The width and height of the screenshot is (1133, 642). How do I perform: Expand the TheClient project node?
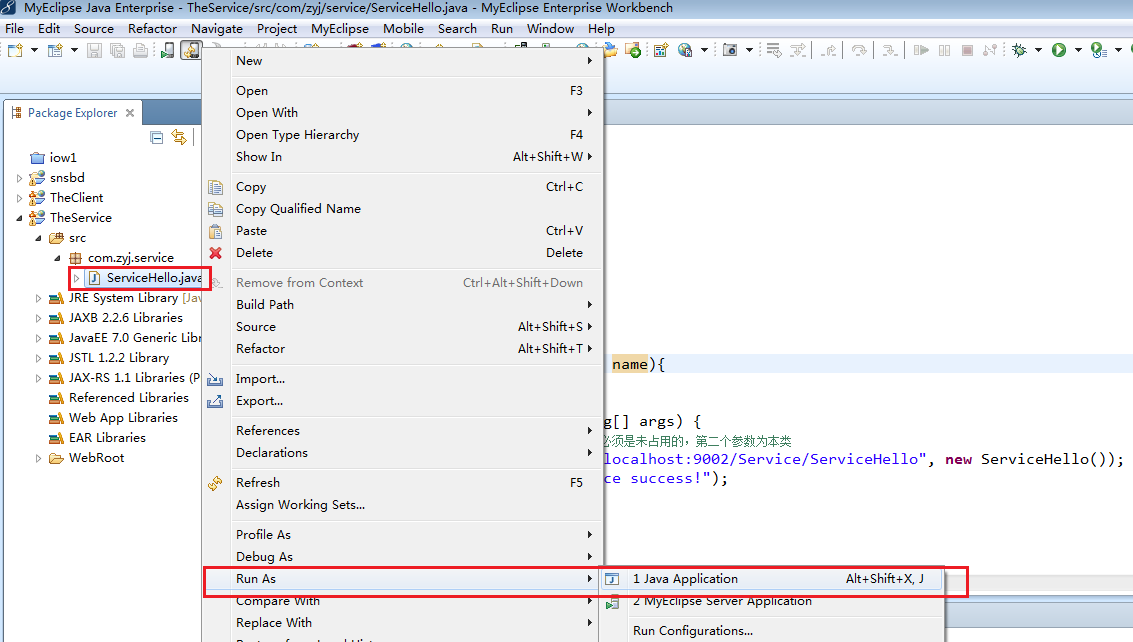click(20, 198)
